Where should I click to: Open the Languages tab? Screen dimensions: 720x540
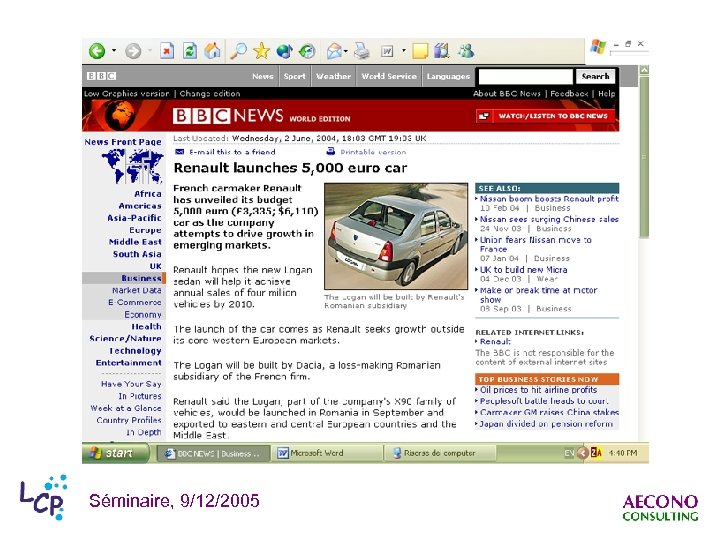(x=448, y=76)
